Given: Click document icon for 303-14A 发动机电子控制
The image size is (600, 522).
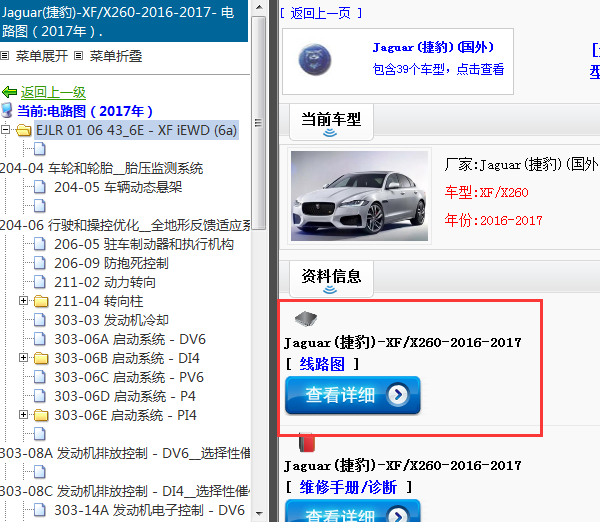Looking at the screenshot, I should click(x=40, y=510).
